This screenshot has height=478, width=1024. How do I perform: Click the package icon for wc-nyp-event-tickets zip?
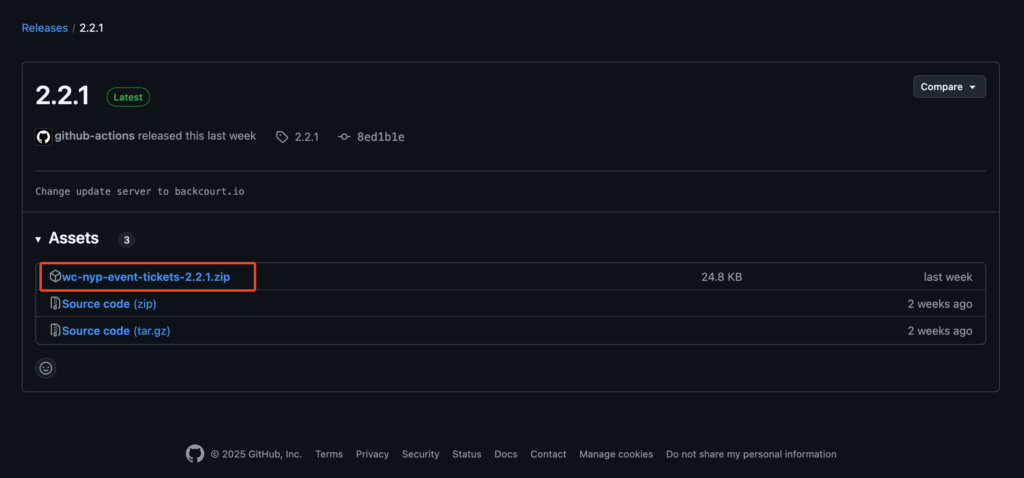[55, 277]
